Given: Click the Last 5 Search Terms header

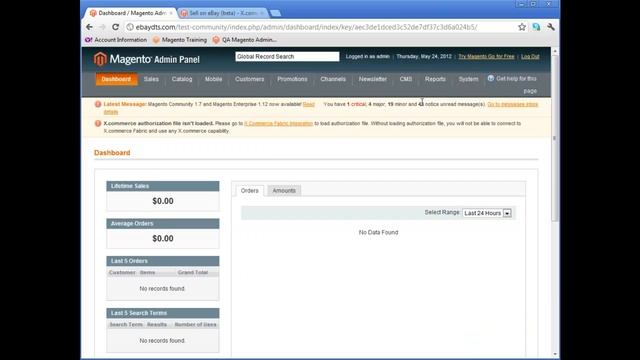Looking at the screenshot, I should click(163, 313).
